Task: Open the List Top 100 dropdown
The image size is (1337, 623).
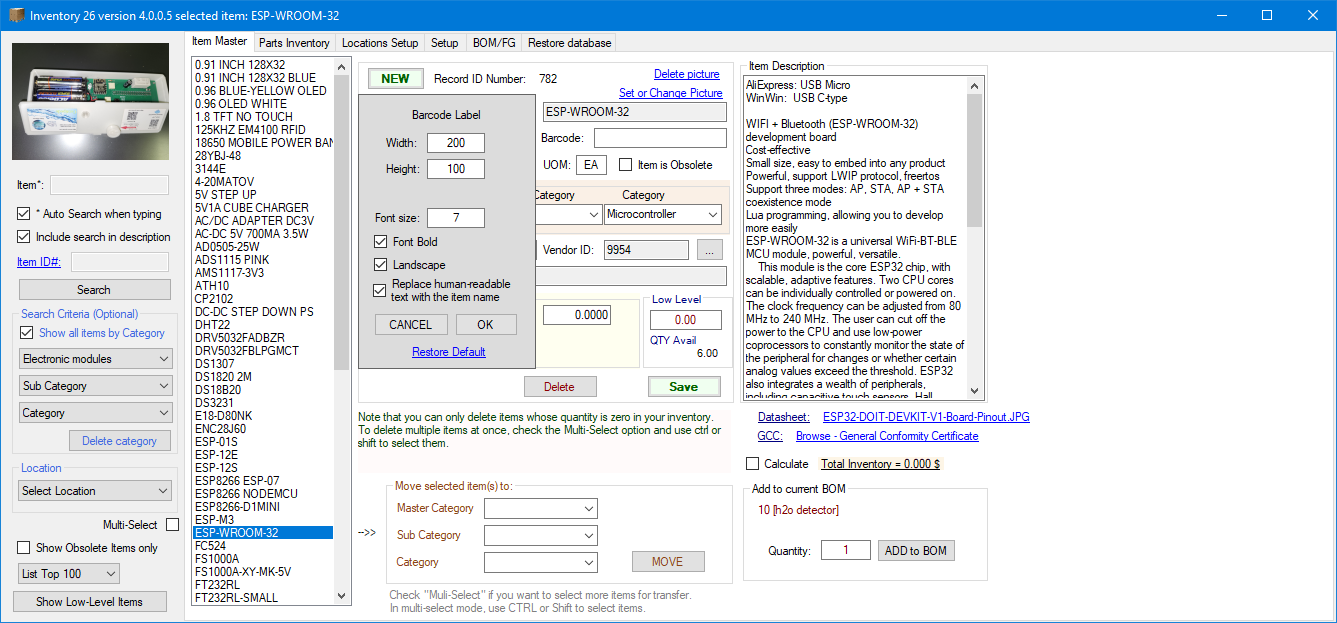Action: (x=69, y=574)
